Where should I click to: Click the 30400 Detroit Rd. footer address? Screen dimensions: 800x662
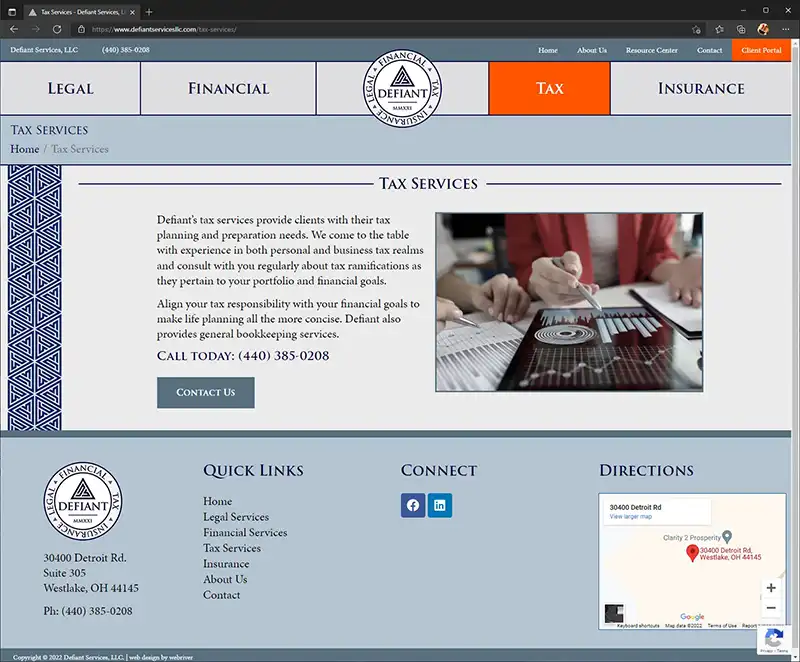point(85,557)
